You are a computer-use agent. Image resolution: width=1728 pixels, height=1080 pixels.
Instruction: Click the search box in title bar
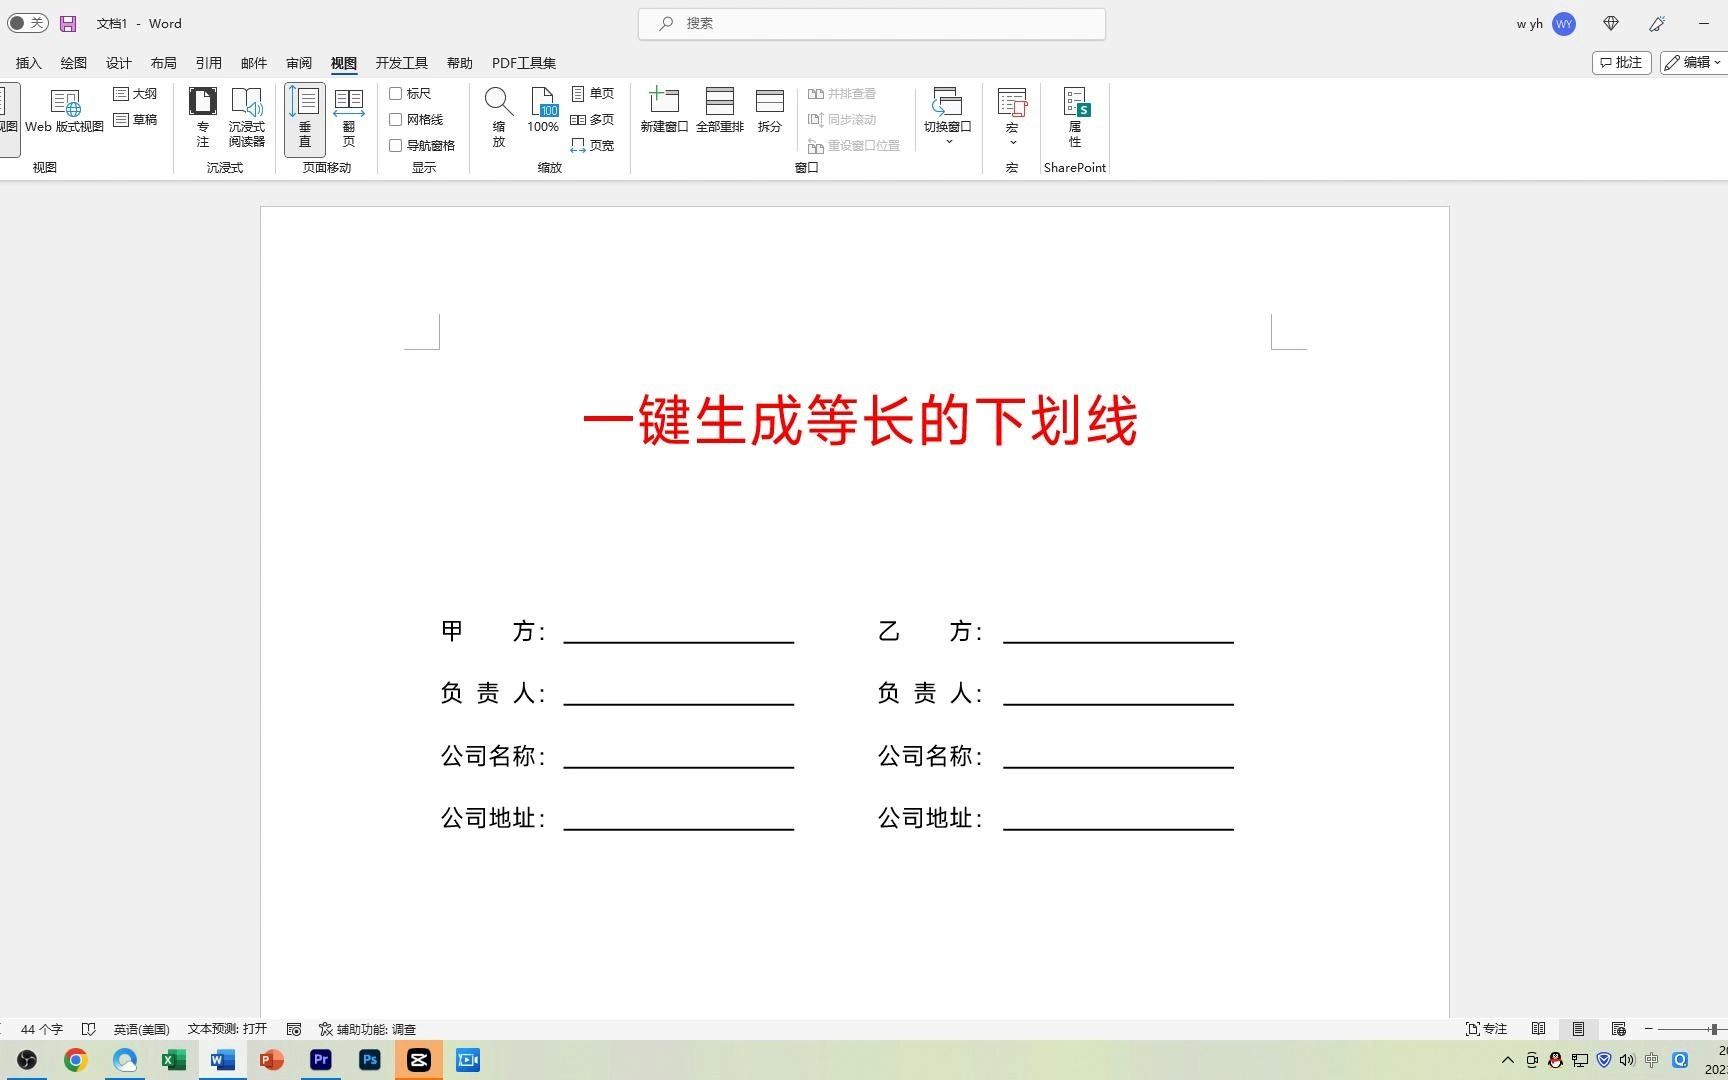pyautogui.click(x=872, y=23)
